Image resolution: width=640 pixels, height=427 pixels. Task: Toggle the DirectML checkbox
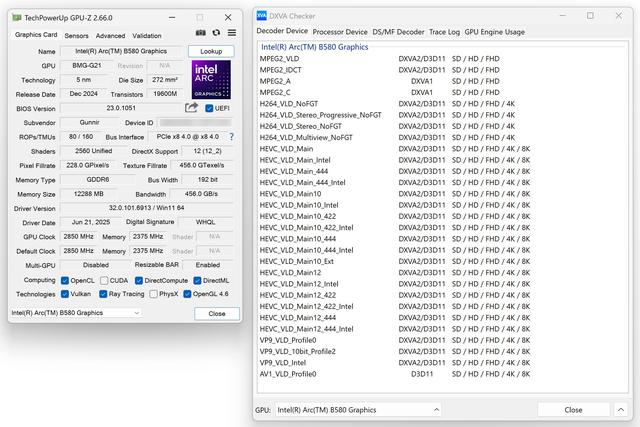(197, 280)
